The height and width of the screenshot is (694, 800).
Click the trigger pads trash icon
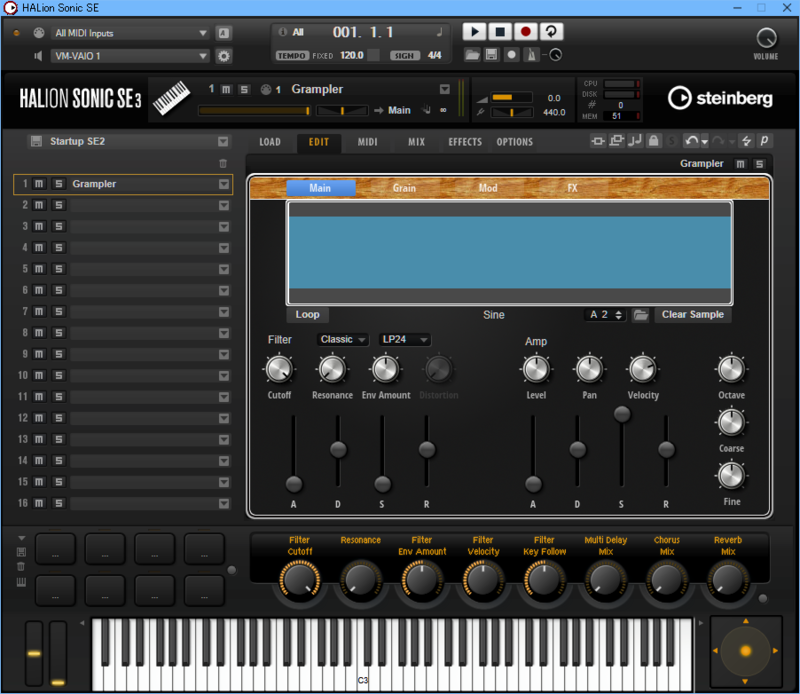tap(21, 566)
